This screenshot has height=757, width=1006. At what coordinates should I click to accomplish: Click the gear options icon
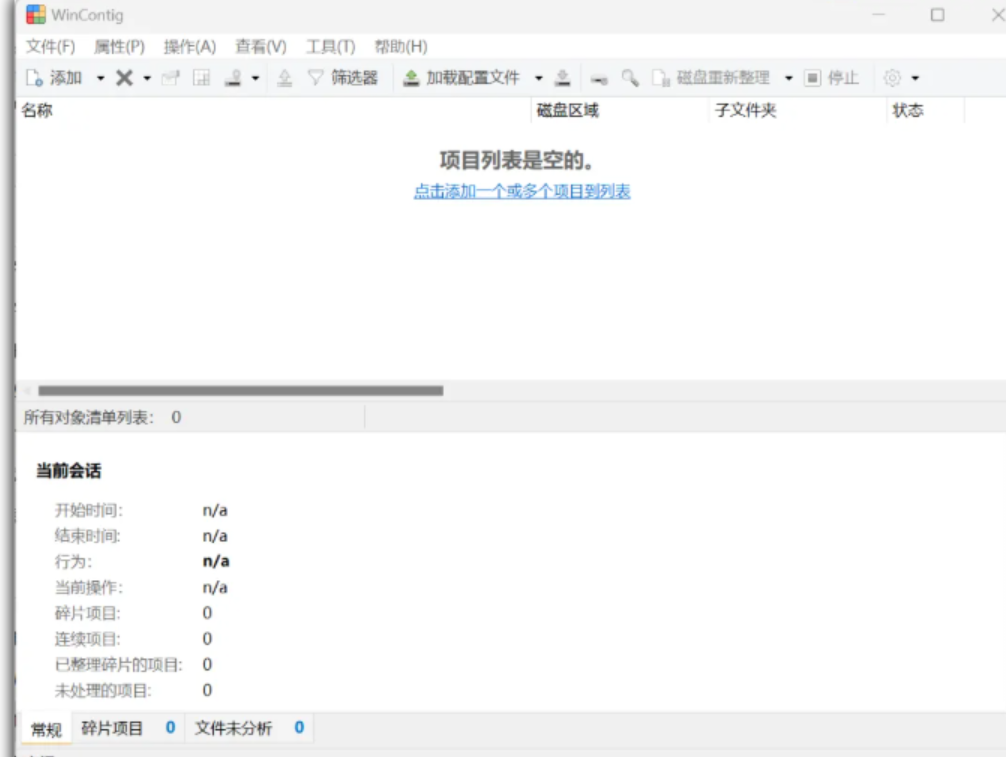coord(892,78)
